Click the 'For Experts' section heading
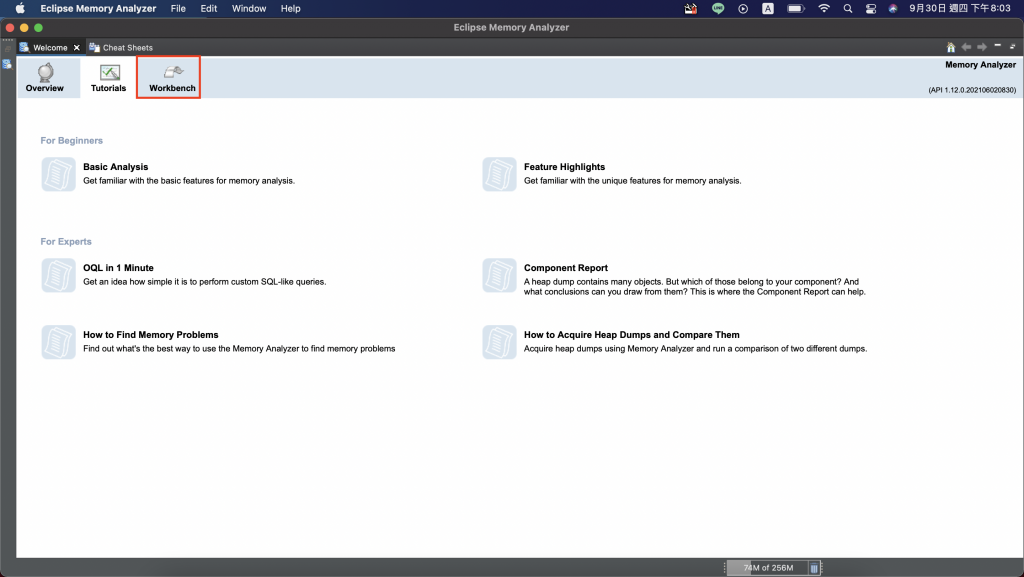1024x577 pixels. 66,242
